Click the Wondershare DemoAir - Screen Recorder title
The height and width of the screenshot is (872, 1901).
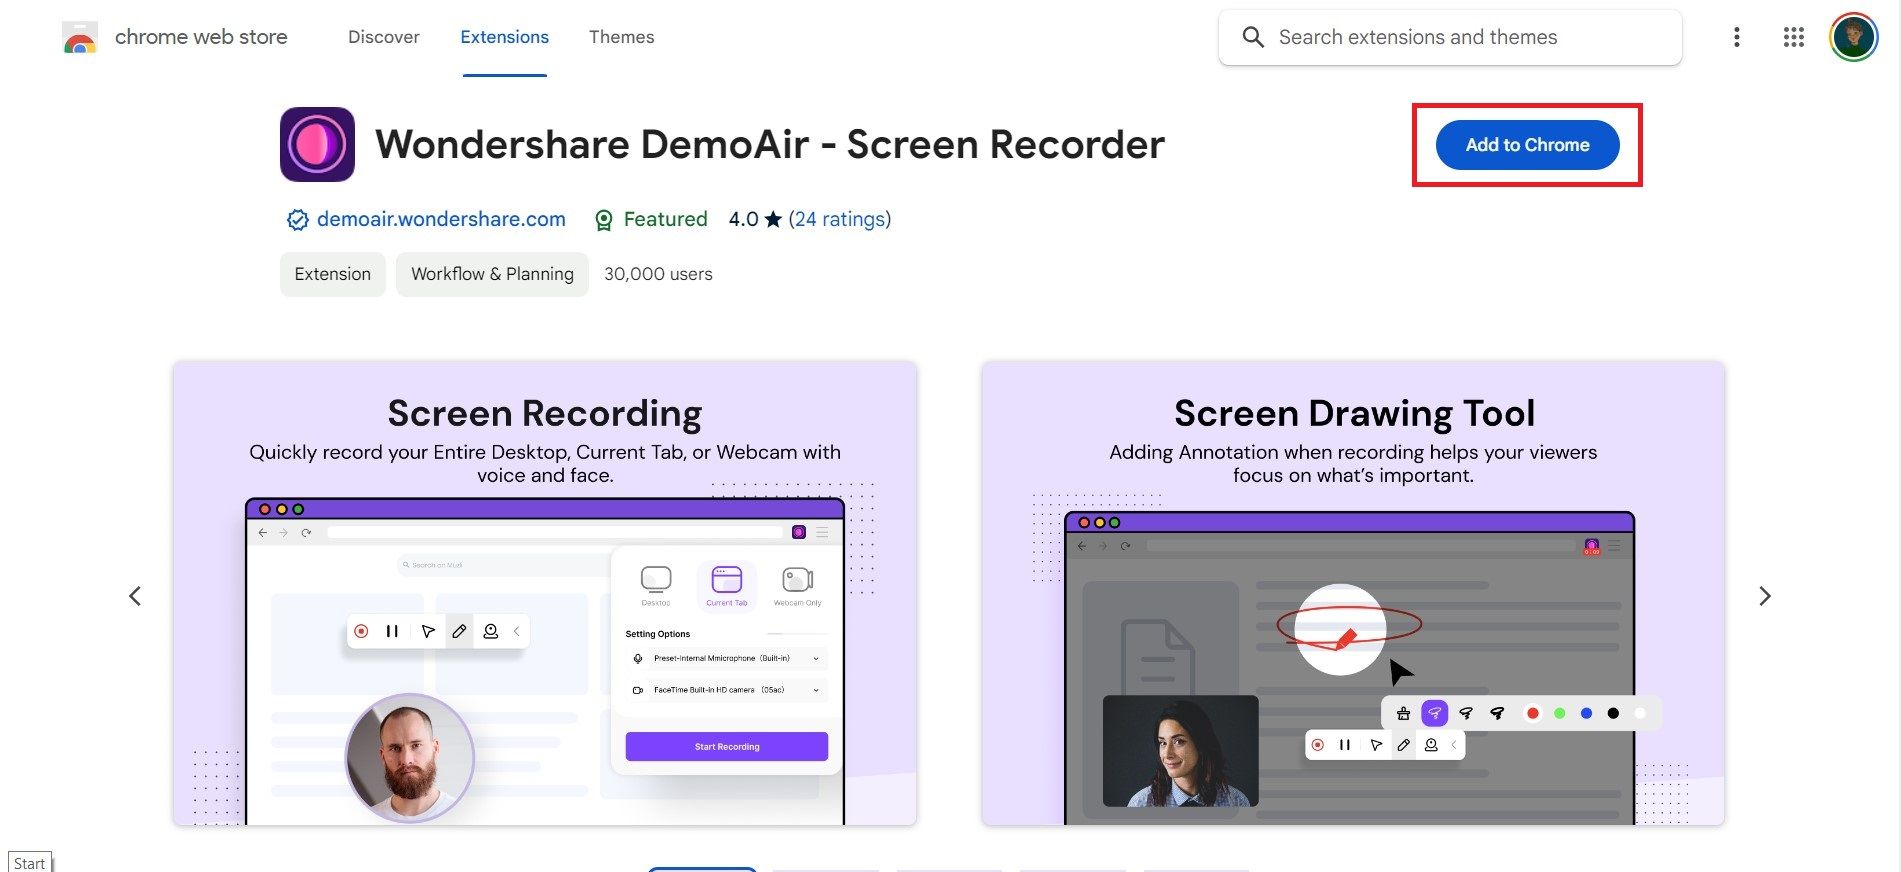point(770,144)
